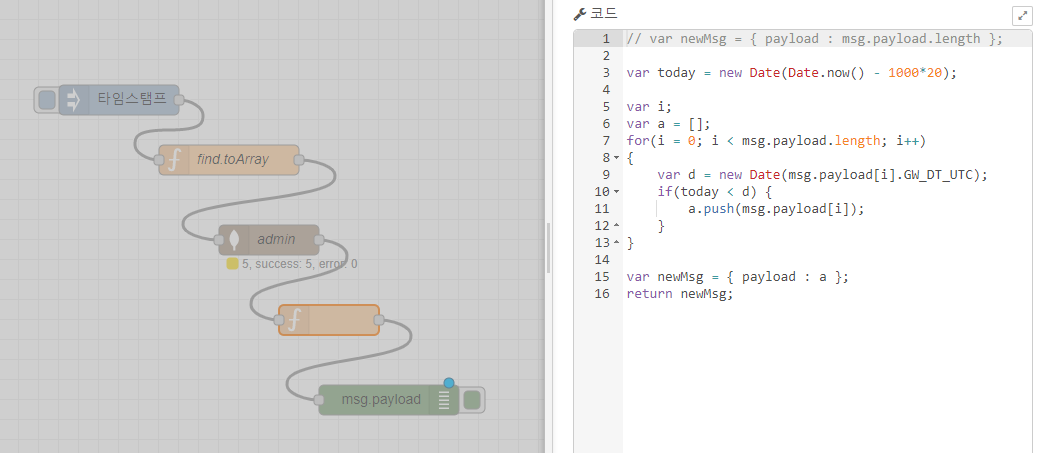Click the 'var today = new Date' code line
Image resolution: width=1051 pixels, height=453 pixels.
click(792, 72)
